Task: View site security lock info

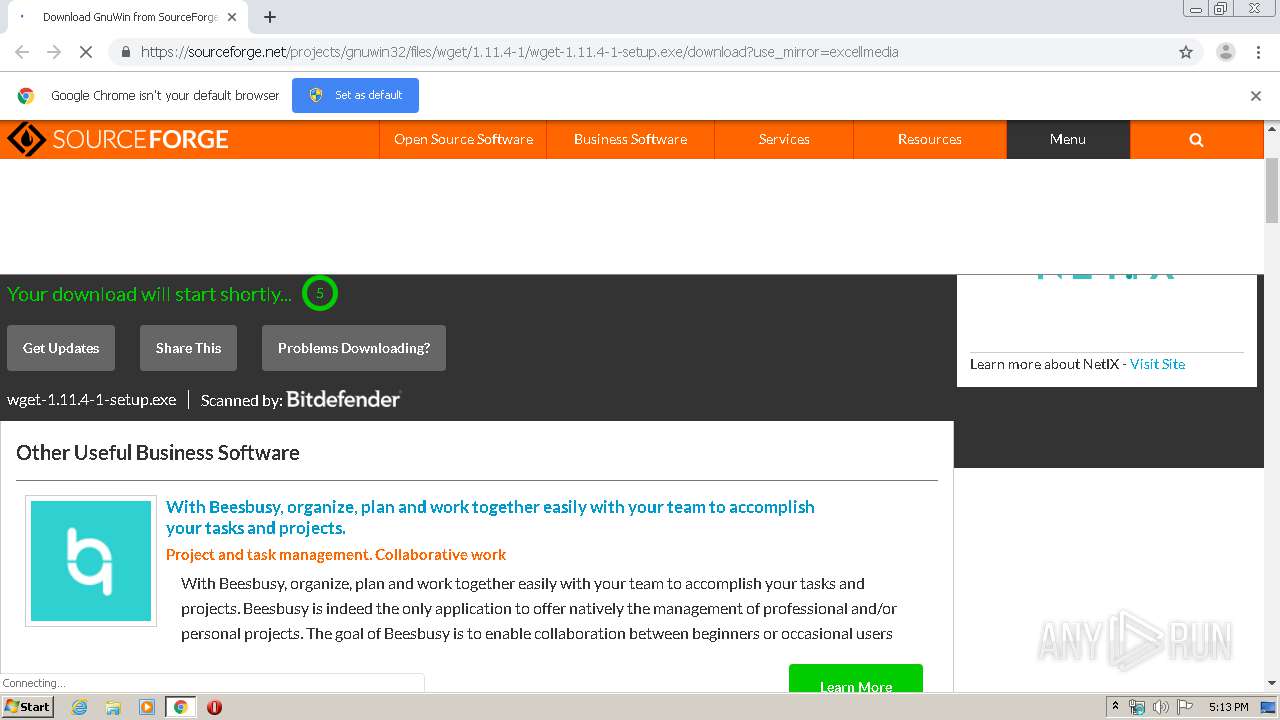Action: point(124,52)
